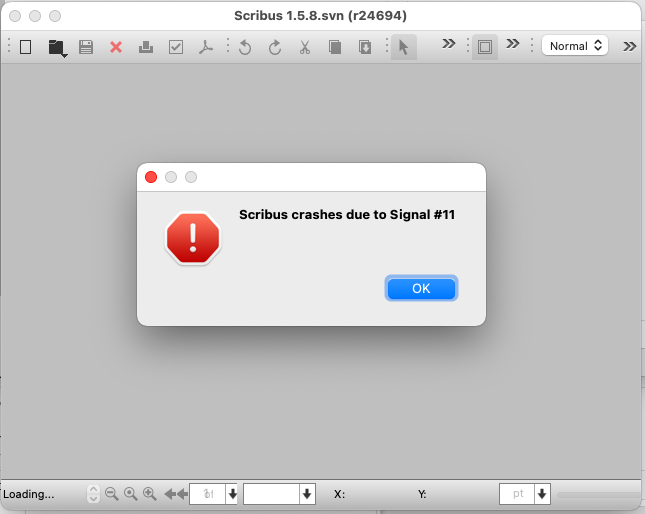Screen dimensions: 645x514
Task: Open a file with the folder icon
Action: click(56, 47)
